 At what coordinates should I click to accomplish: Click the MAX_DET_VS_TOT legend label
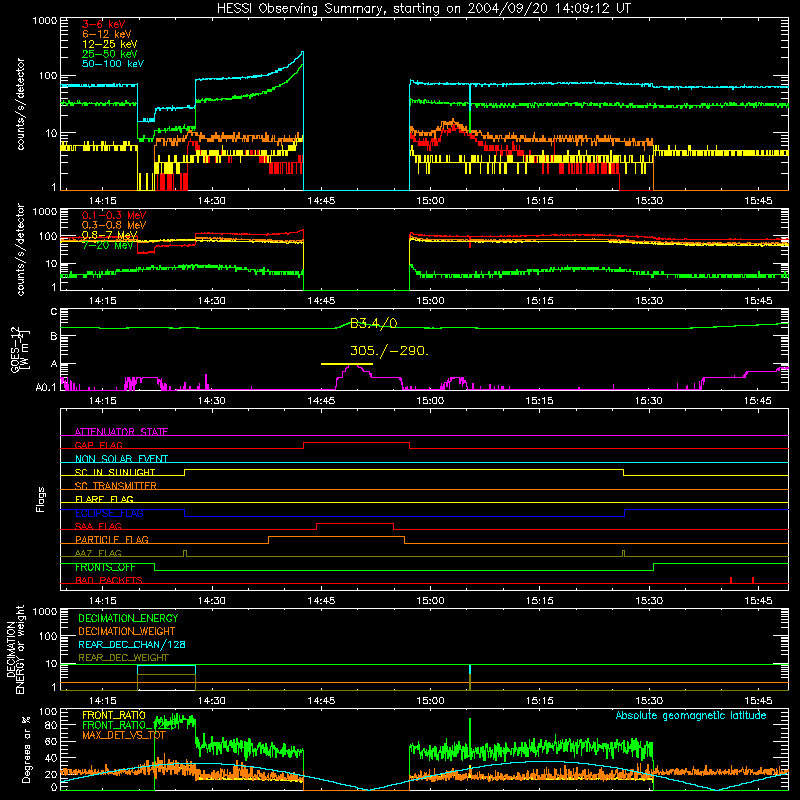pos(124,735)
